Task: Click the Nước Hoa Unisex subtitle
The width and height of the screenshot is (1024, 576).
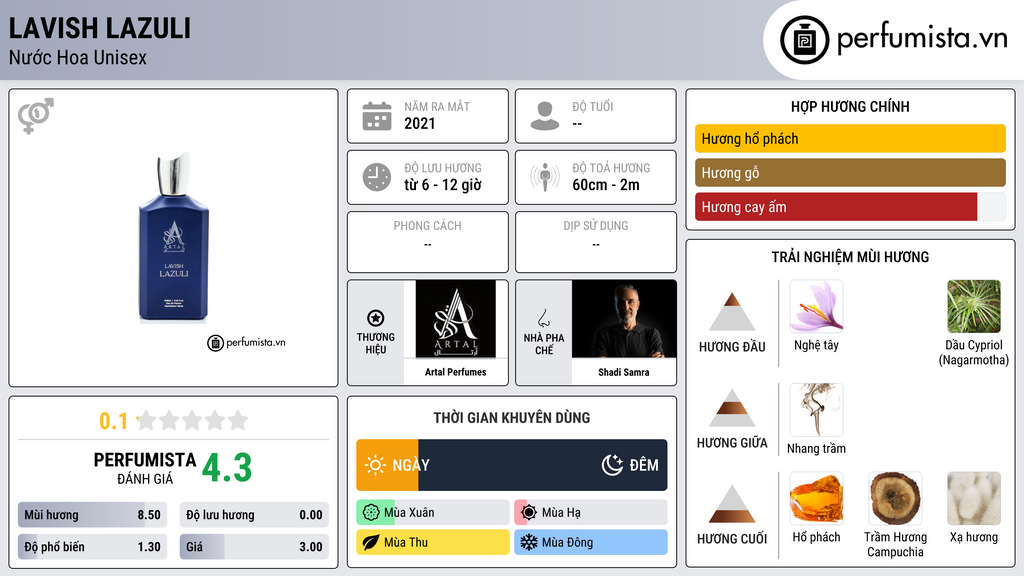Action: point(78,57)
